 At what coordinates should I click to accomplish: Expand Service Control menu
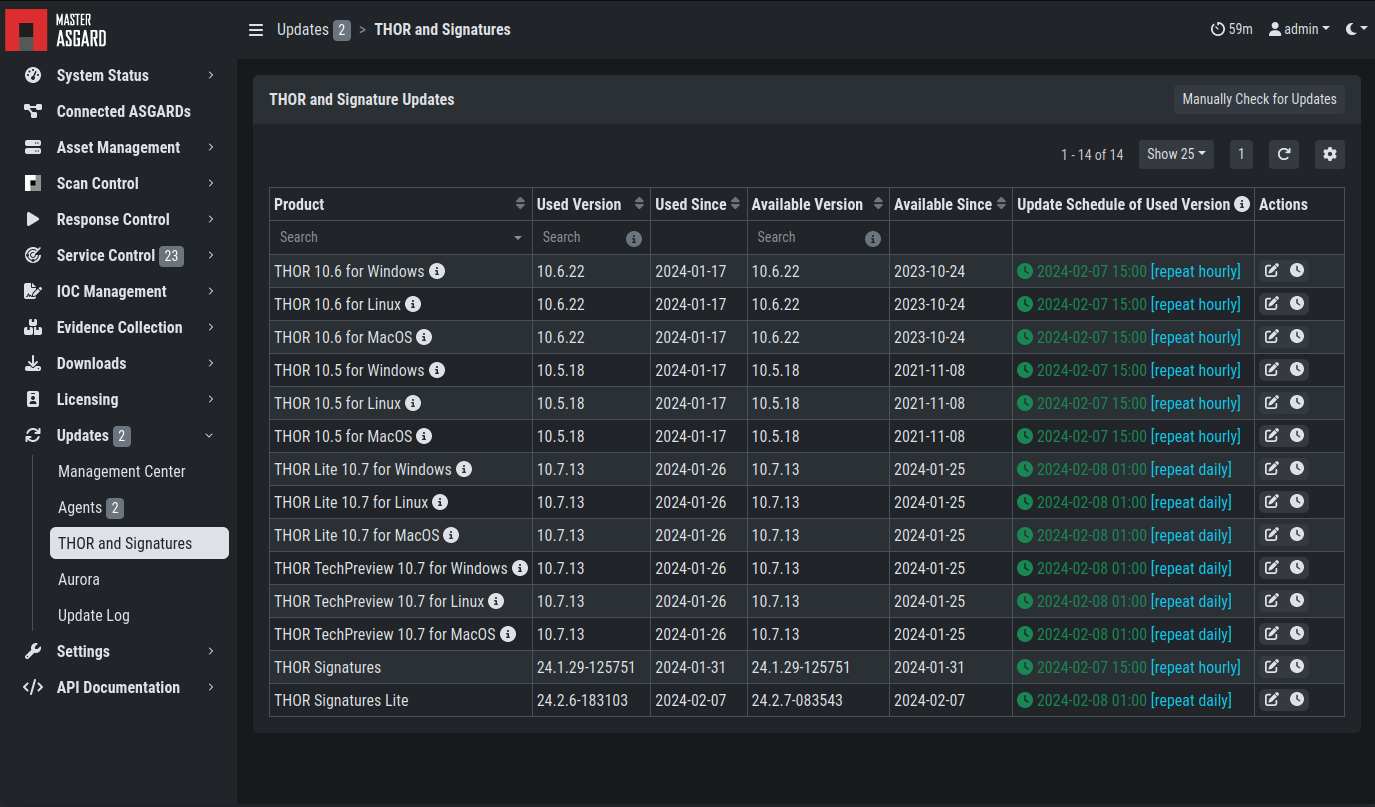118,255
